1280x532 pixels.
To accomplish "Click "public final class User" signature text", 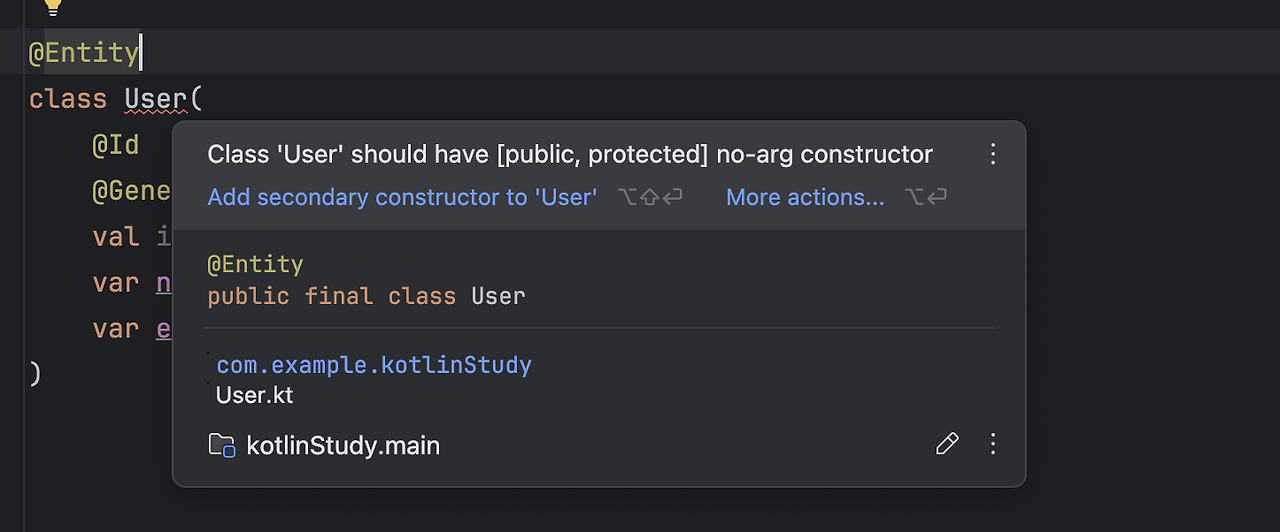I will coord(366,296).
